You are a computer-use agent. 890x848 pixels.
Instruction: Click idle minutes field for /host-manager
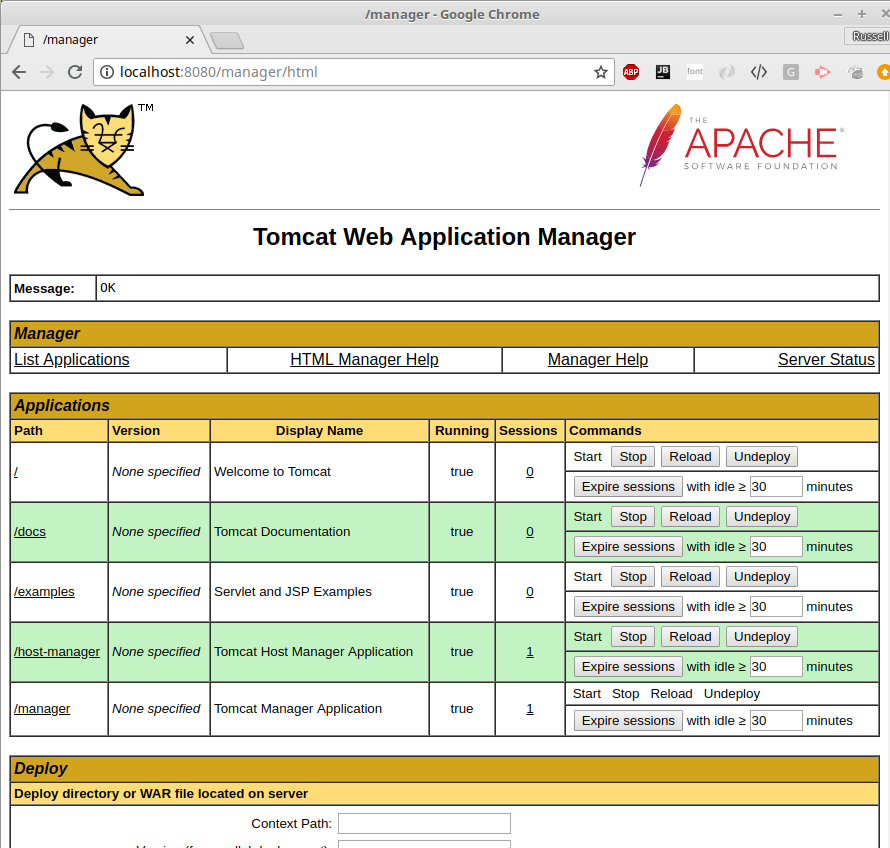776,666
